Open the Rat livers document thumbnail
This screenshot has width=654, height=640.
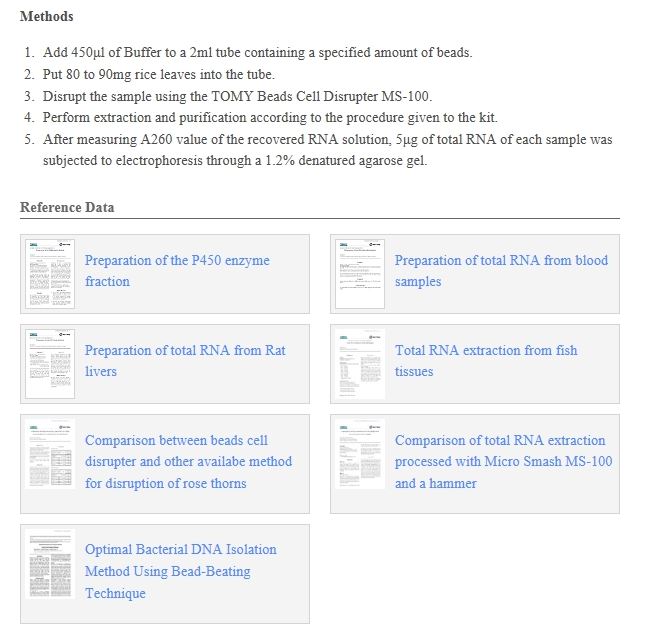(x=50, y=364)
